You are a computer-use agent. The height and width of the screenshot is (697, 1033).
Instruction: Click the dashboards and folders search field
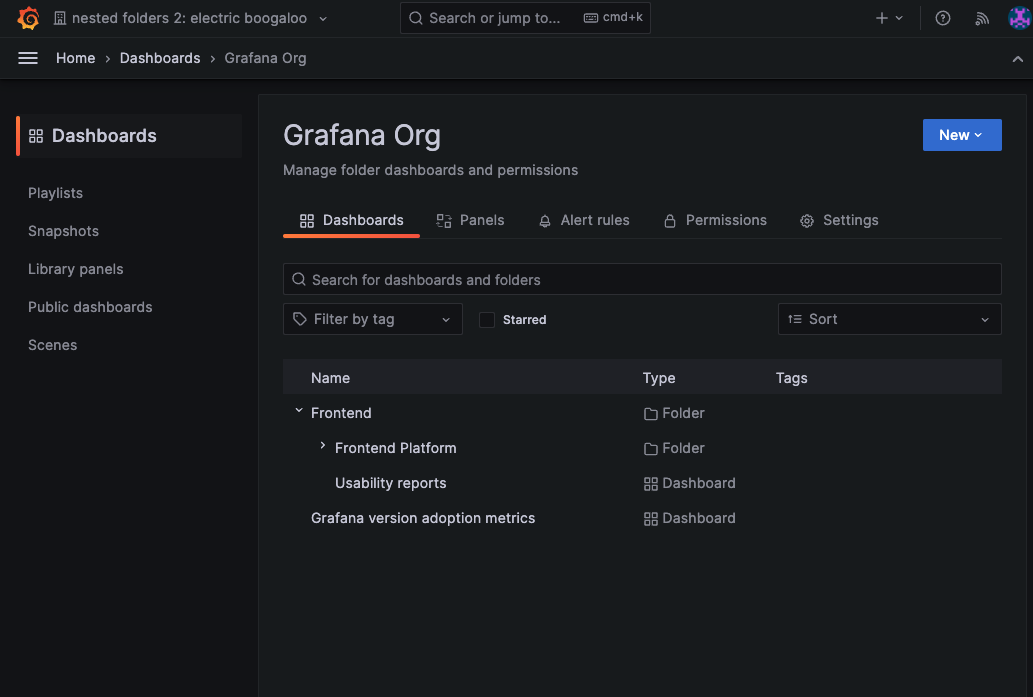click(x=642, y=279)
